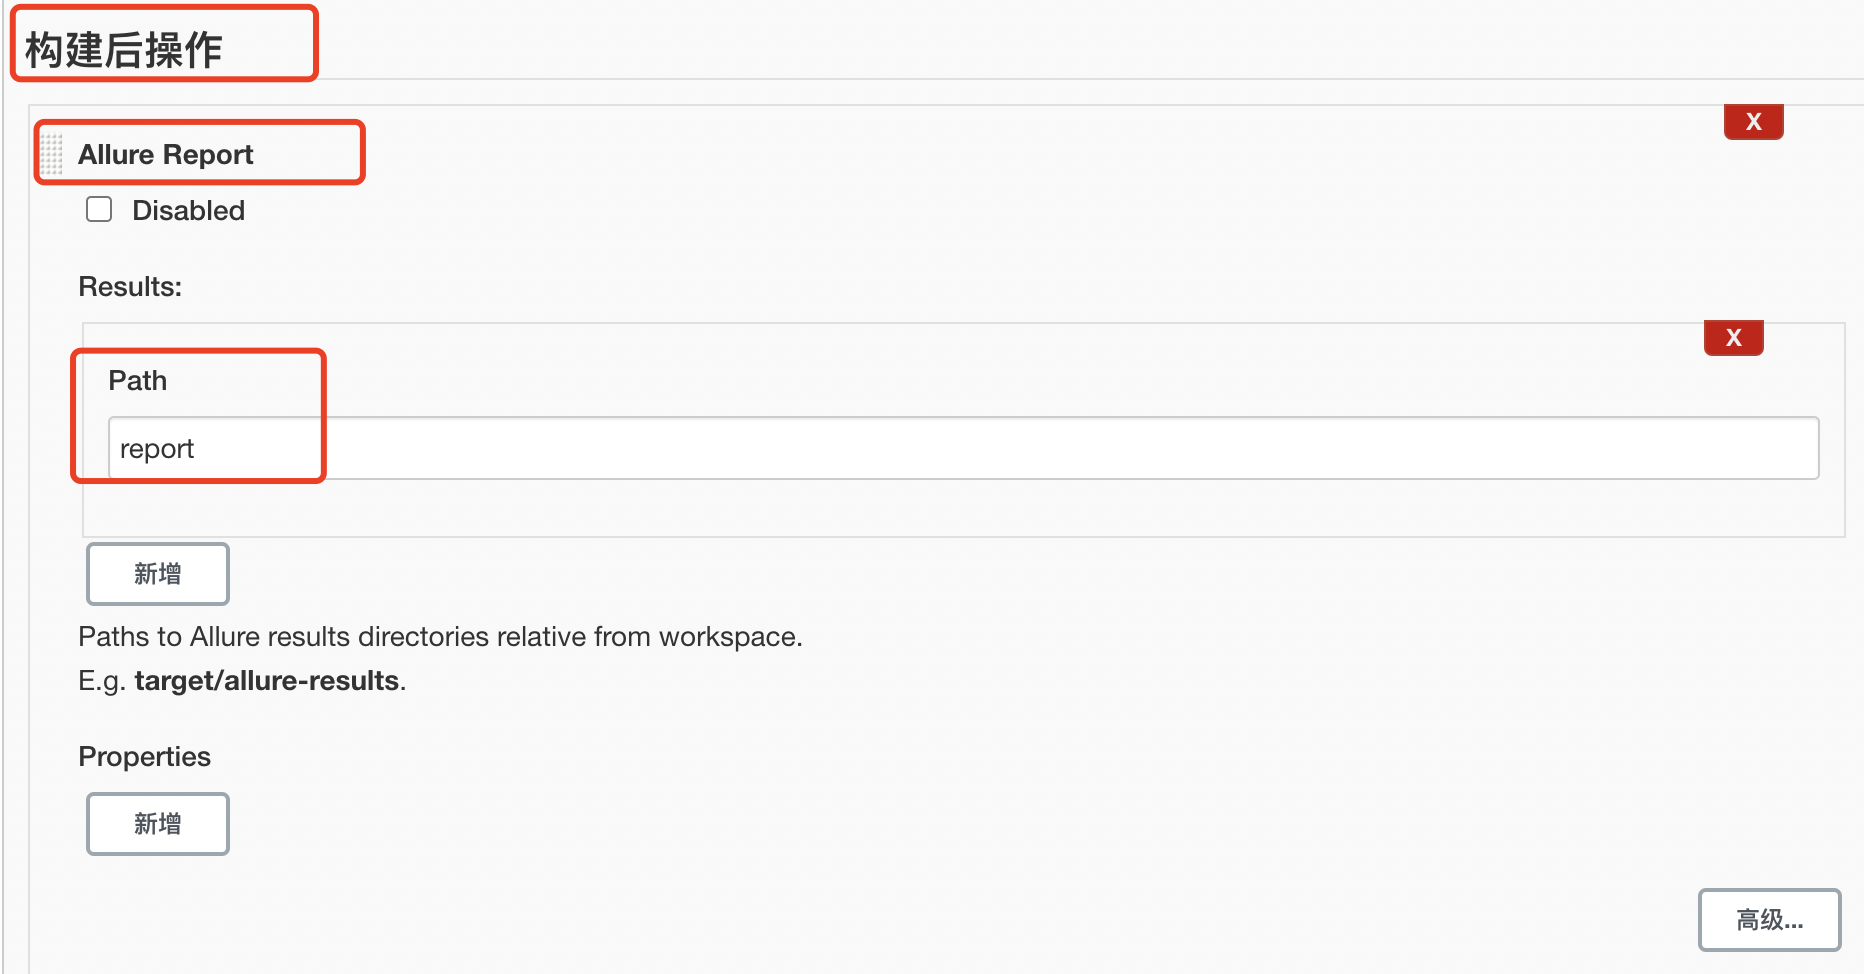Enable the Disabled checkbox
Viewport: 1864px width, 974px height.
coord(99,209)
